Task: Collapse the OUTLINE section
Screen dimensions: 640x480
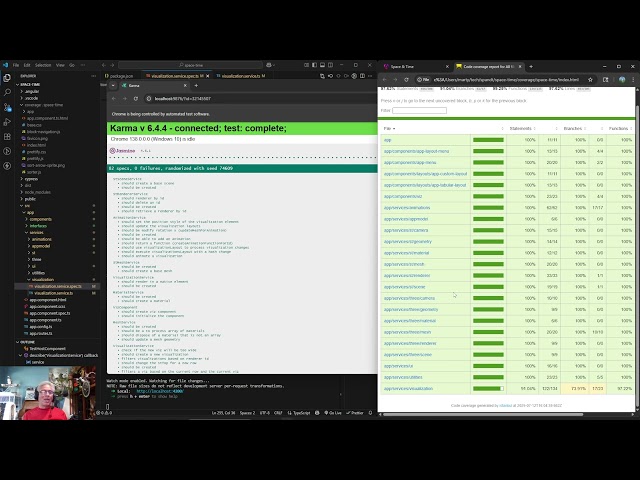Action: coord(27,342)
